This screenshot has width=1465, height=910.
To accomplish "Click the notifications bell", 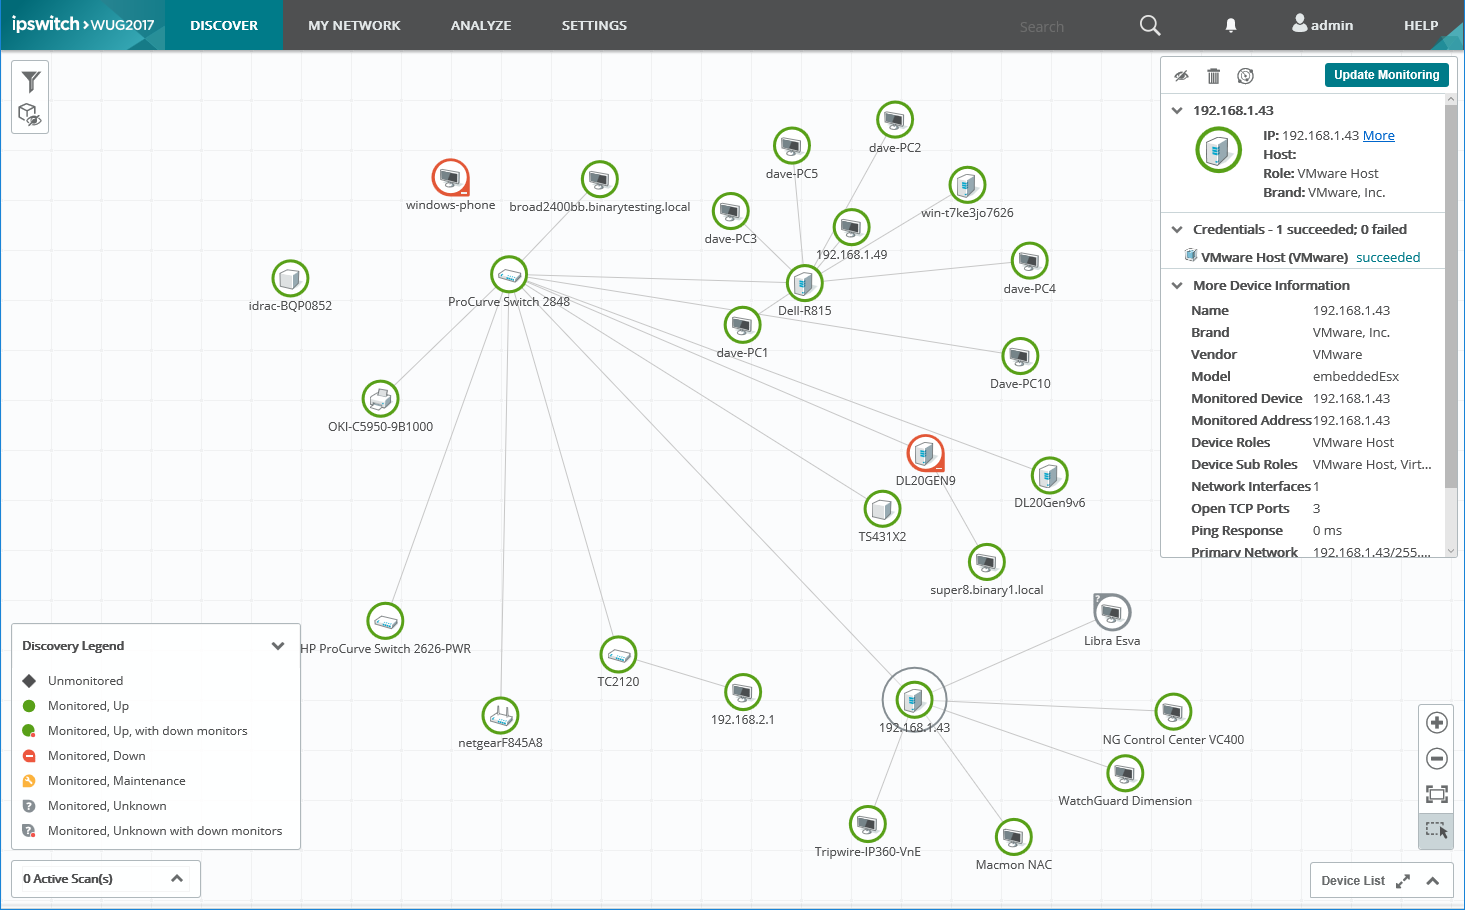I will 1231,26.
